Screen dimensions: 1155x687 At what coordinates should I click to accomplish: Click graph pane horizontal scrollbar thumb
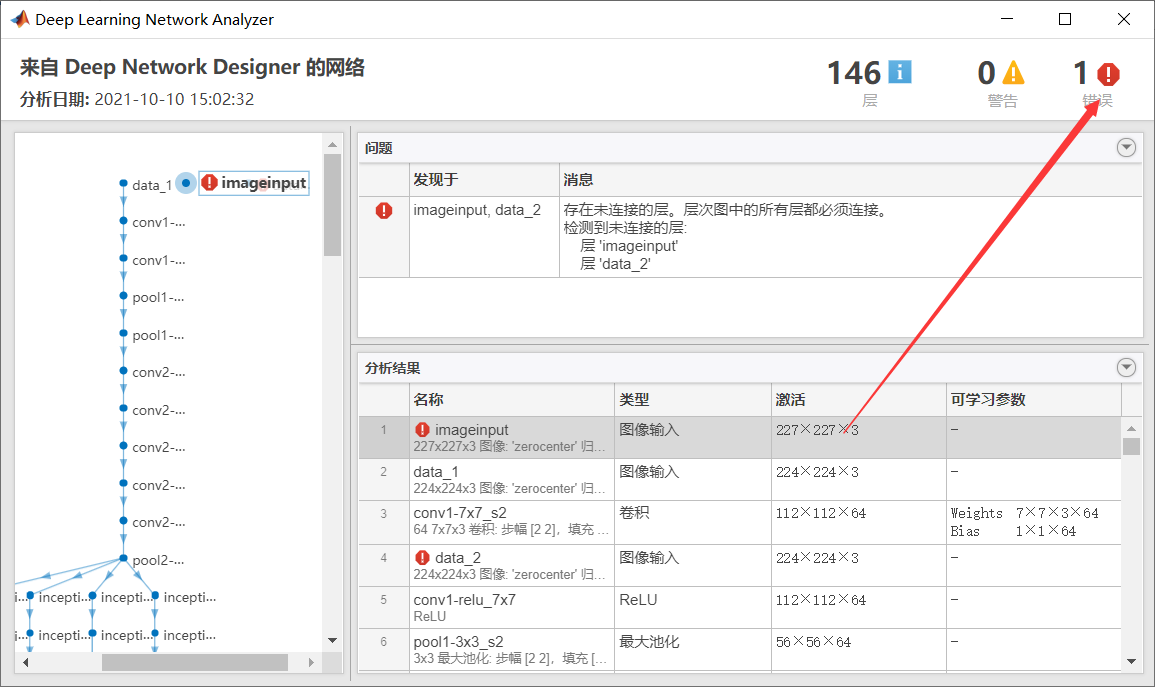pyautogui.click(x=194, y=663)
